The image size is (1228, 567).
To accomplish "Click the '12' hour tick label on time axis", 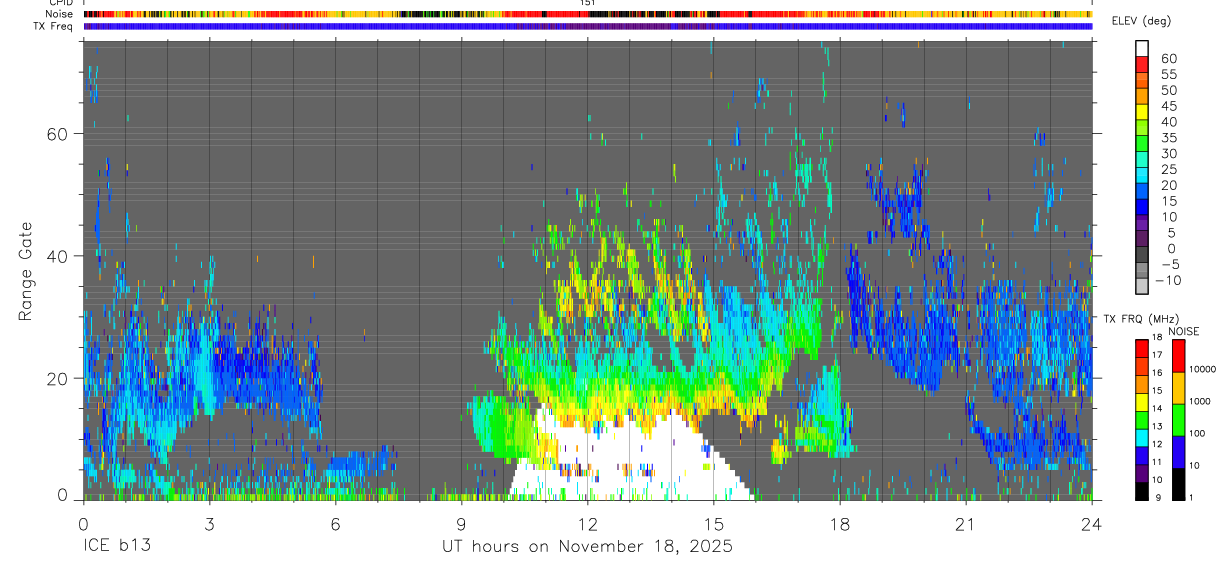I will pyautogui.click(x=587, y=524).
